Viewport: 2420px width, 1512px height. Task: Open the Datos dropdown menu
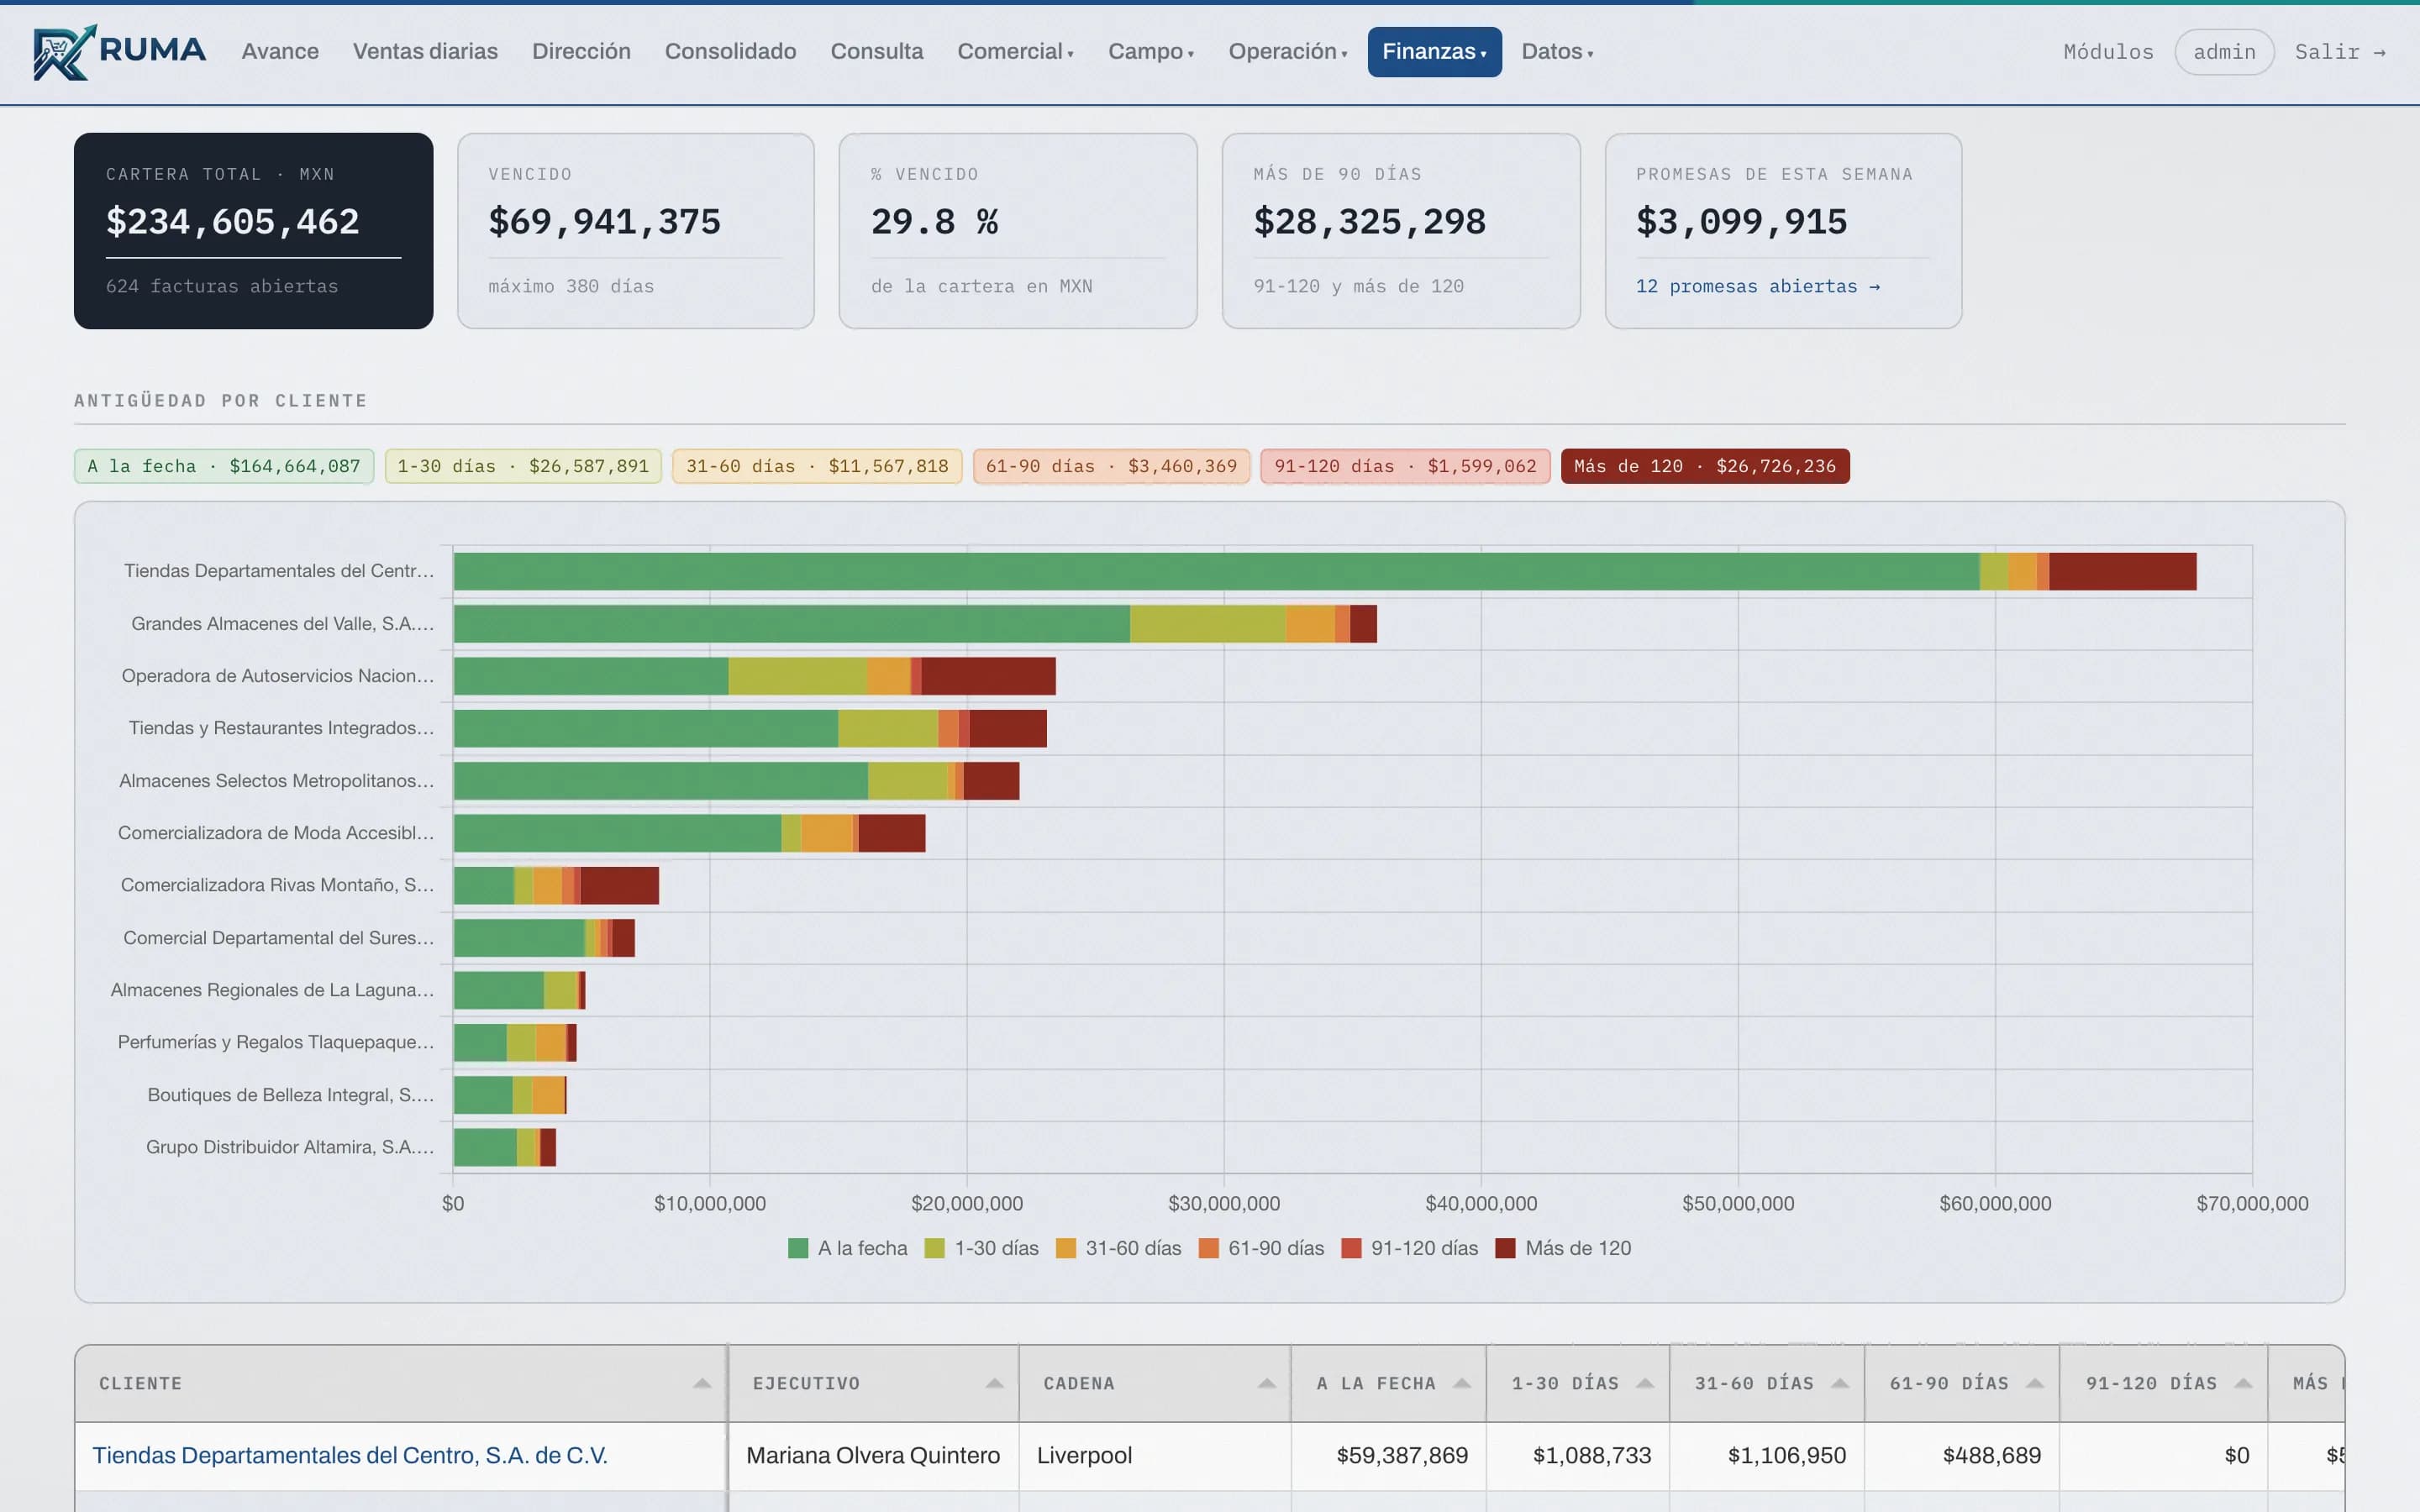[x=1557, y=52]
